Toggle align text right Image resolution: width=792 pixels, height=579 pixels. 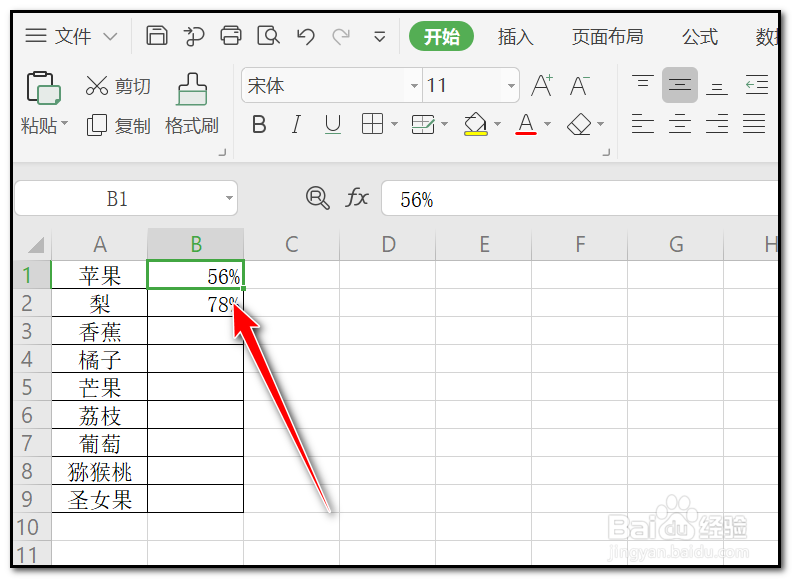coord(717,124)
